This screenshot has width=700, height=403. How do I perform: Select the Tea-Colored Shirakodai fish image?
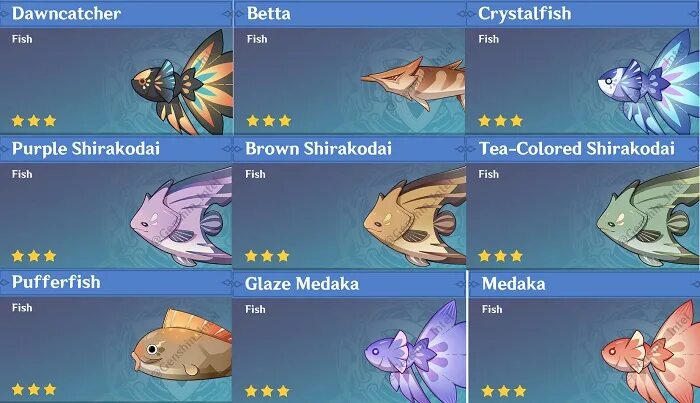(648, 217)
